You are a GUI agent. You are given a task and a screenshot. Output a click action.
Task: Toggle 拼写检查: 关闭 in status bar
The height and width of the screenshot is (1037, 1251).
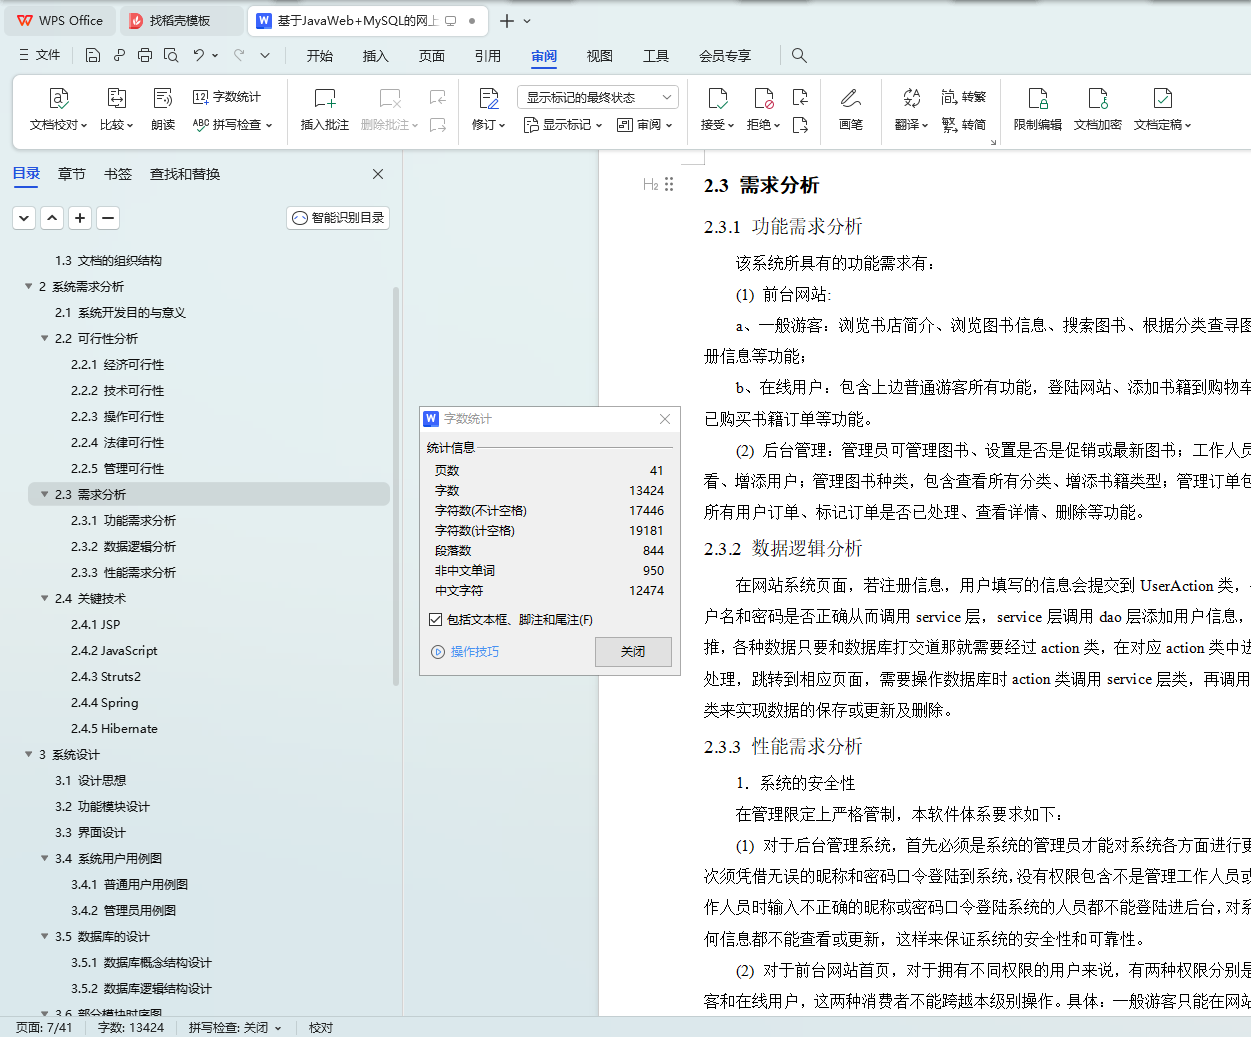(x=235, y=1027)
